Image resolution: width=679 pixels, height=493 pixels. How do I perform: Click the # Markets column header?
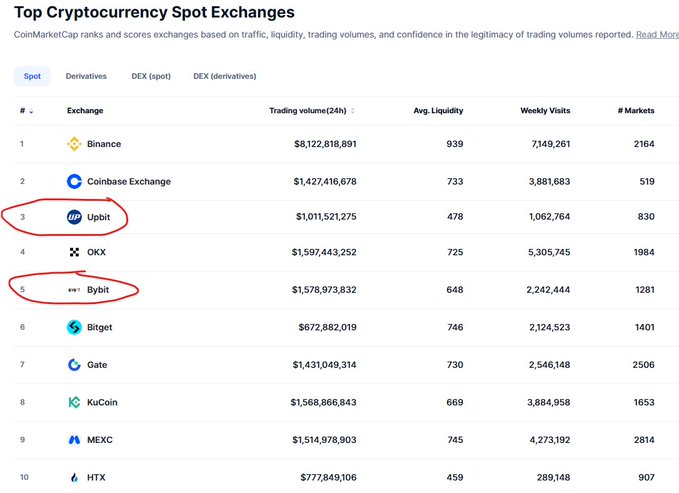point(636,110)
